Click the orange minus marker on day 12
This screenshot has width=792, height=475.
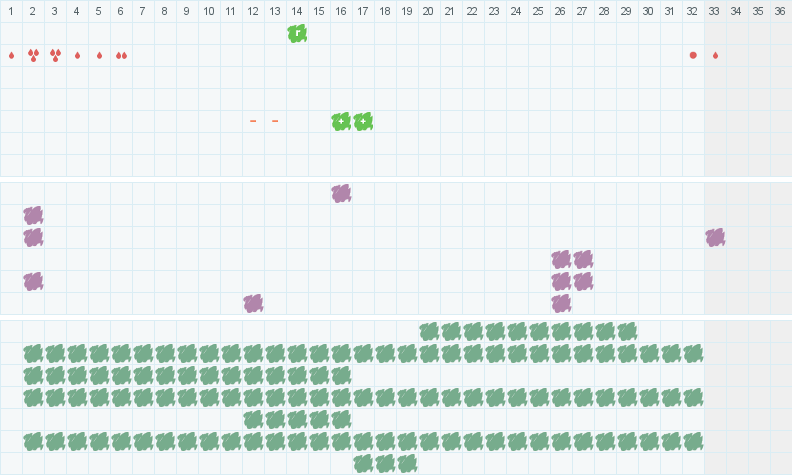pos(253,121)
